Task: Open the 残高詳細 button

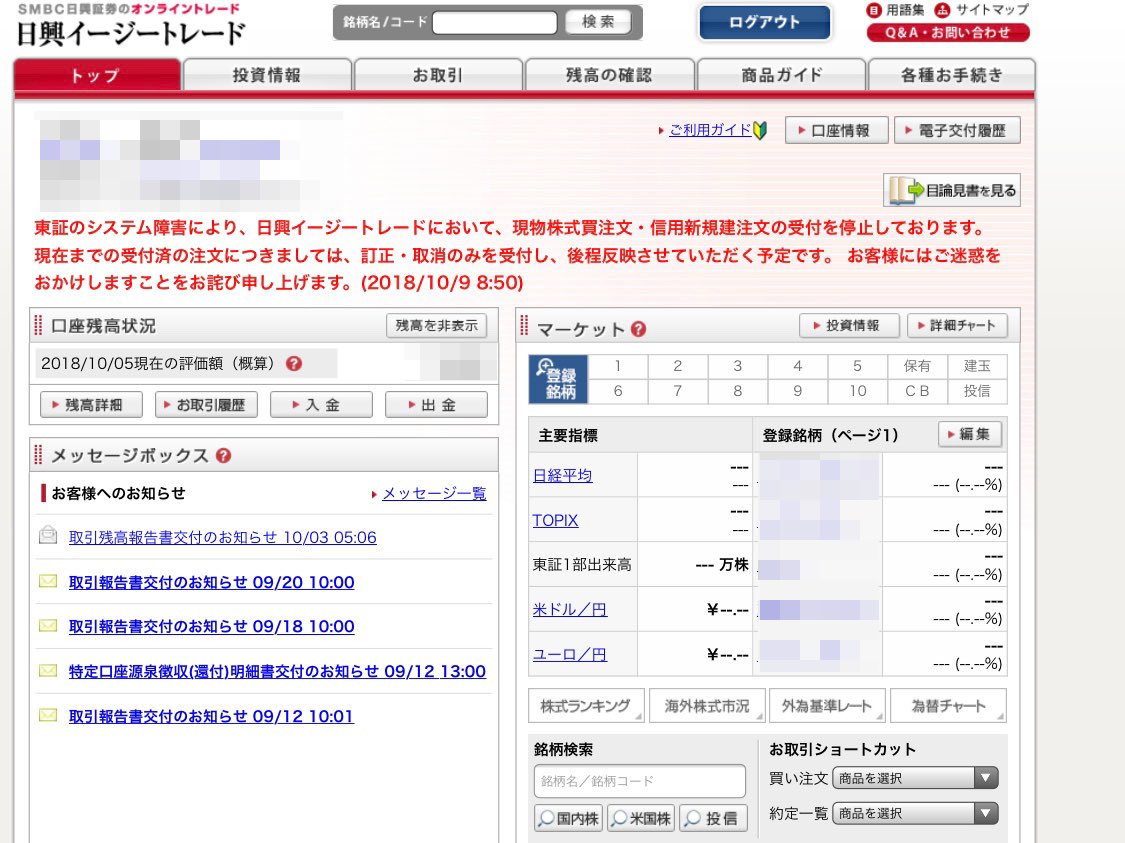Action: (x=91, y=405)
